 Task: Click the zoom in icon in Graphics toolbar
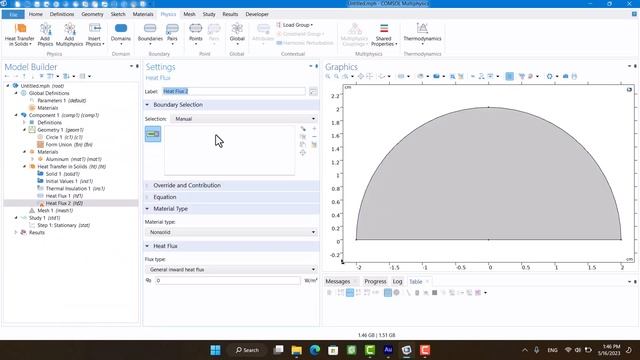[x=328, y=76]
